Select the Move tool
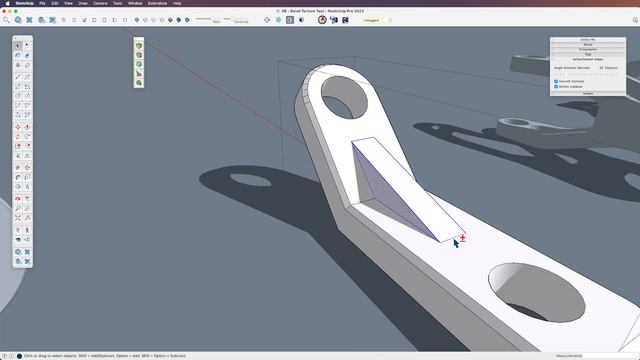 (18, 127)
